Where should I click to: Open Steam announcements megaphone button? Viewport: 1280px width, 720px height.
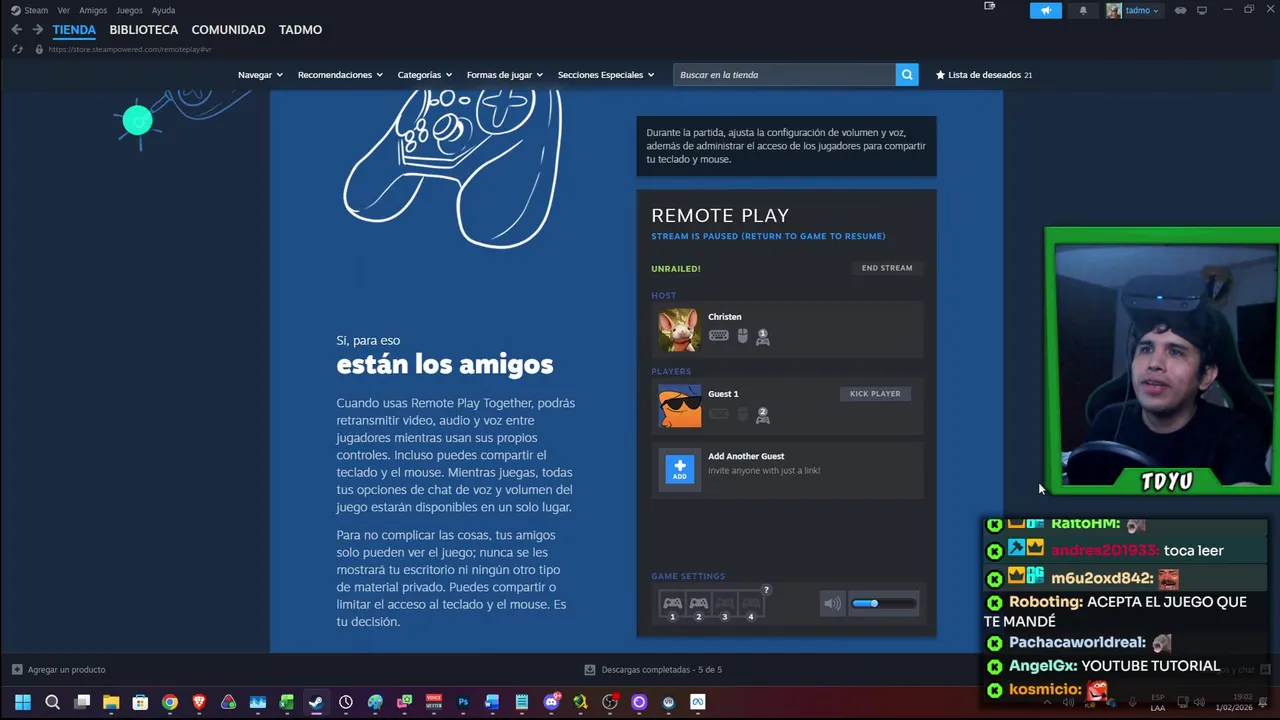tap(1045, 10)
